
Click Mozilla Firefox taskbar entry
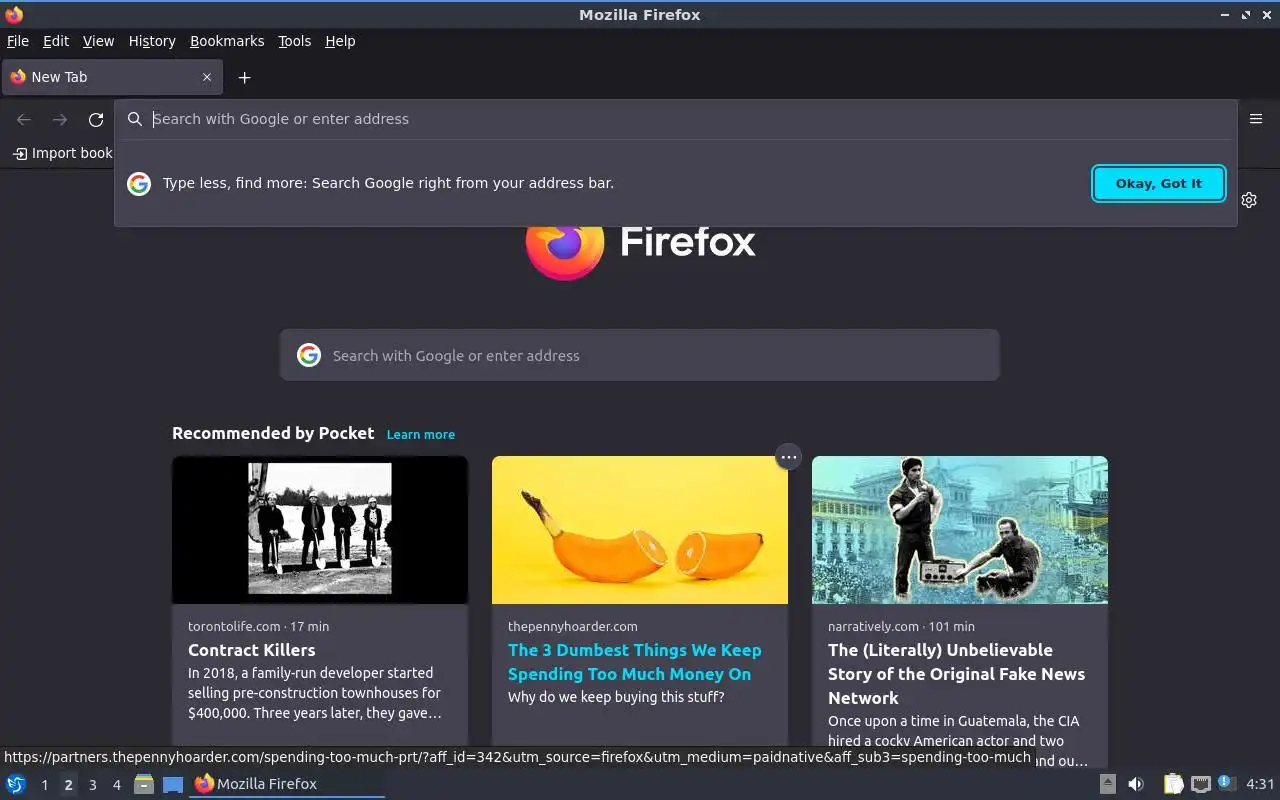pos(287,784)
